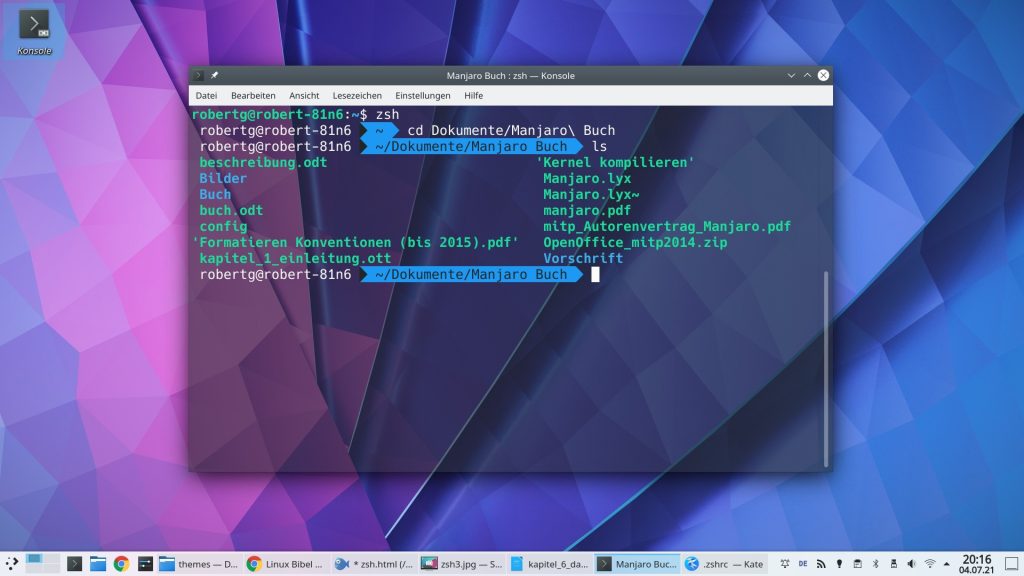
Task: Click the 'config' entry in terminal listing
Action: tap(223, 227)
